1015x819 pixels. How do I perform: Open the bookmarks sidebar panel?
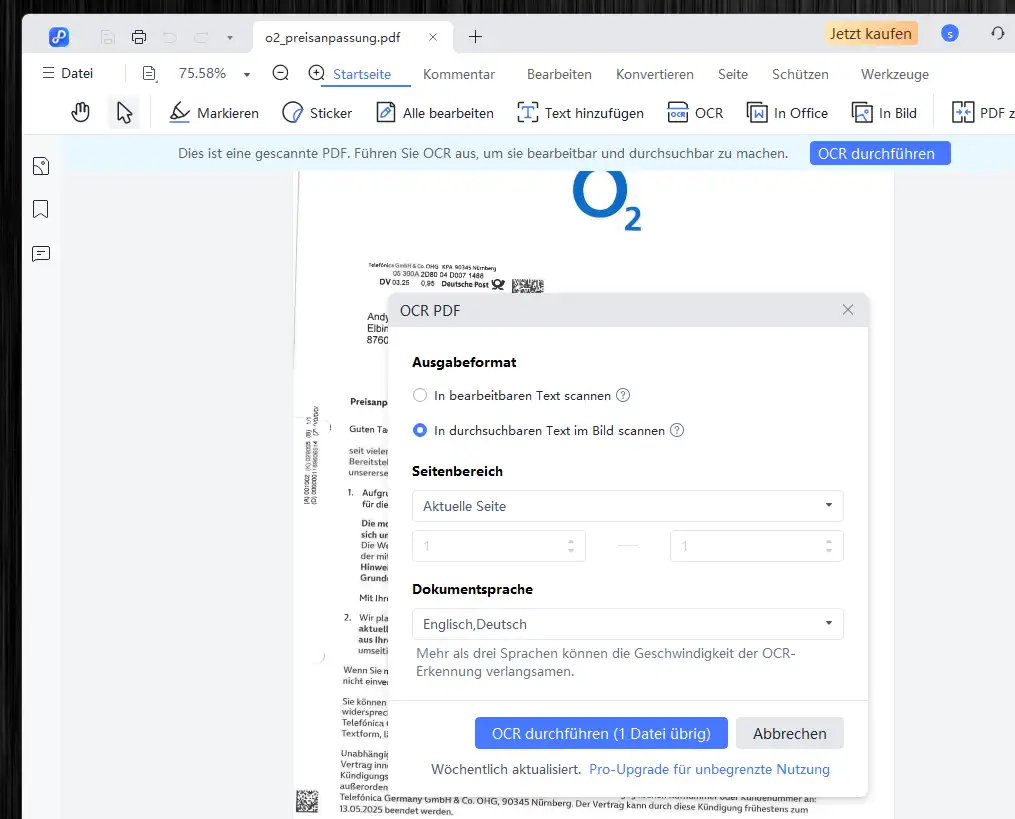pyautogui.click(x=41, y=209)
